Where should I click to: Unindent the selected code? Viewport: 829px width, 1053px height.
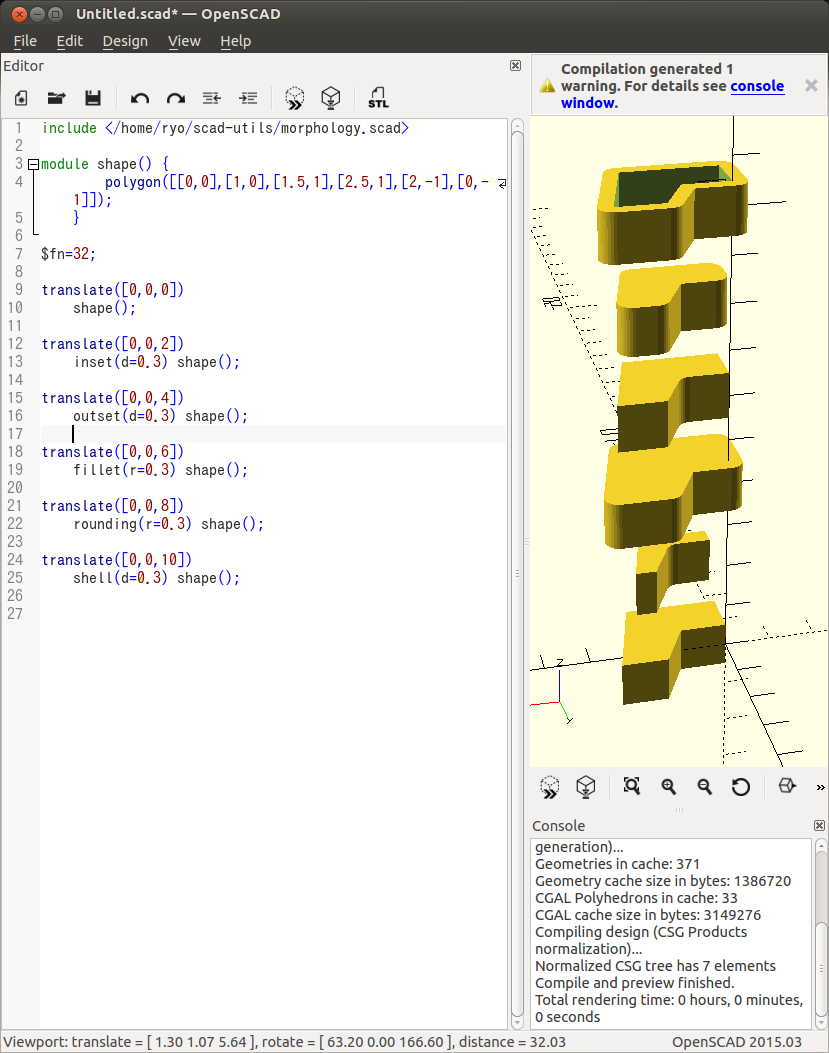[211, 97]
